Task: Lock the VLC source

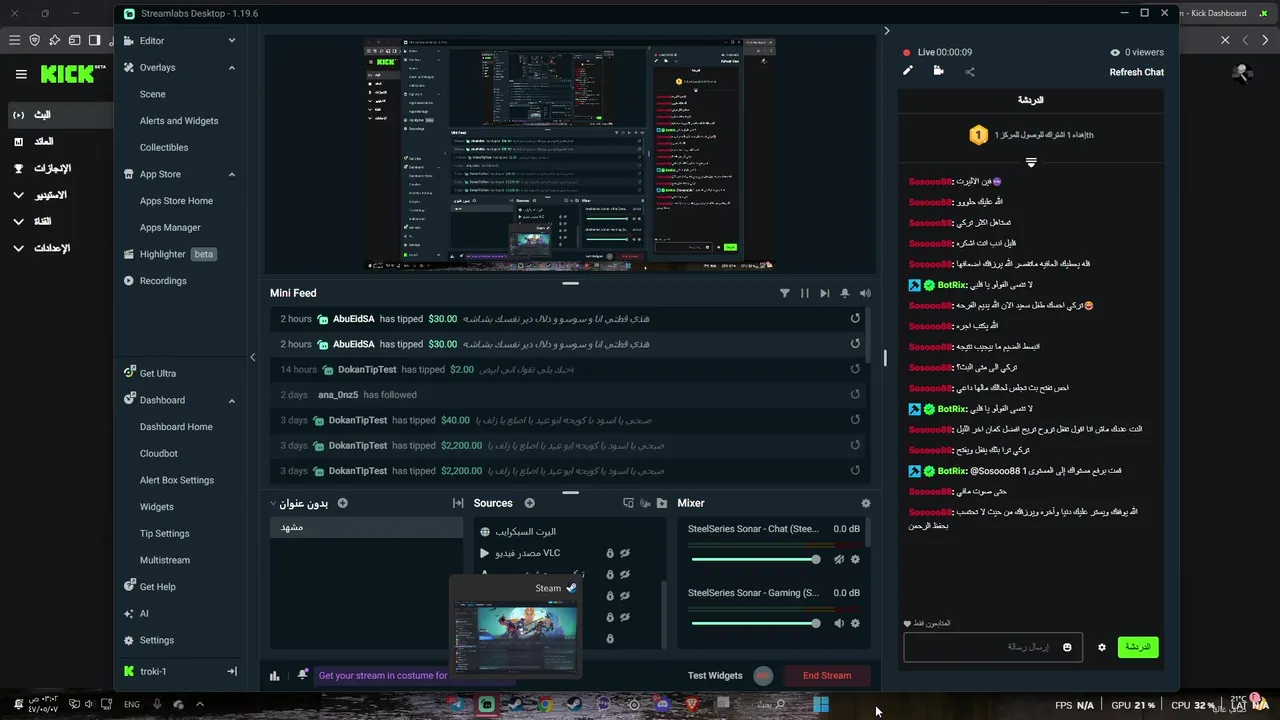Action: point(609,553)
